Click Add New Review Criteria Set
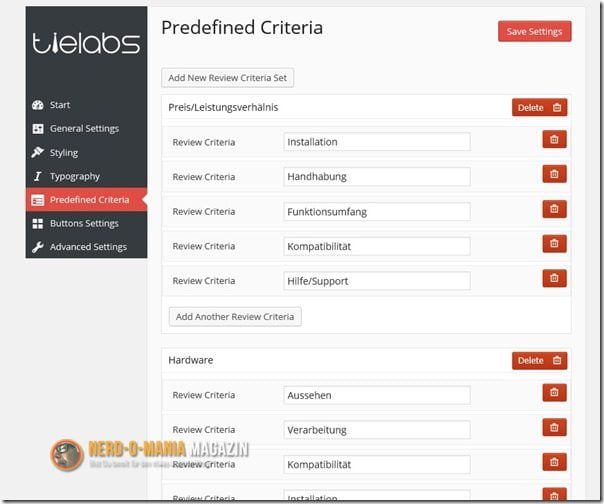604x504 pixels. point(227,78)
